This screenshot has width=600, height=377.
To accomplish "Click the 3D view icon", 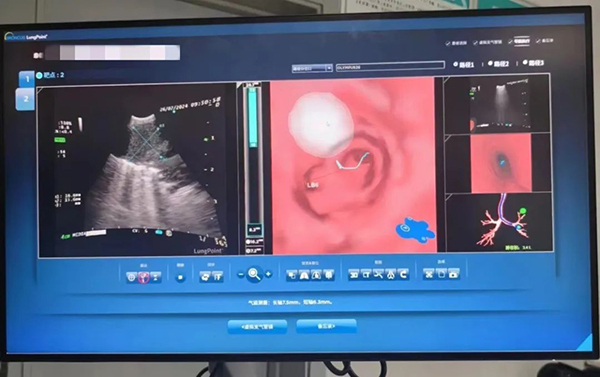I will (x=354, y=274).
